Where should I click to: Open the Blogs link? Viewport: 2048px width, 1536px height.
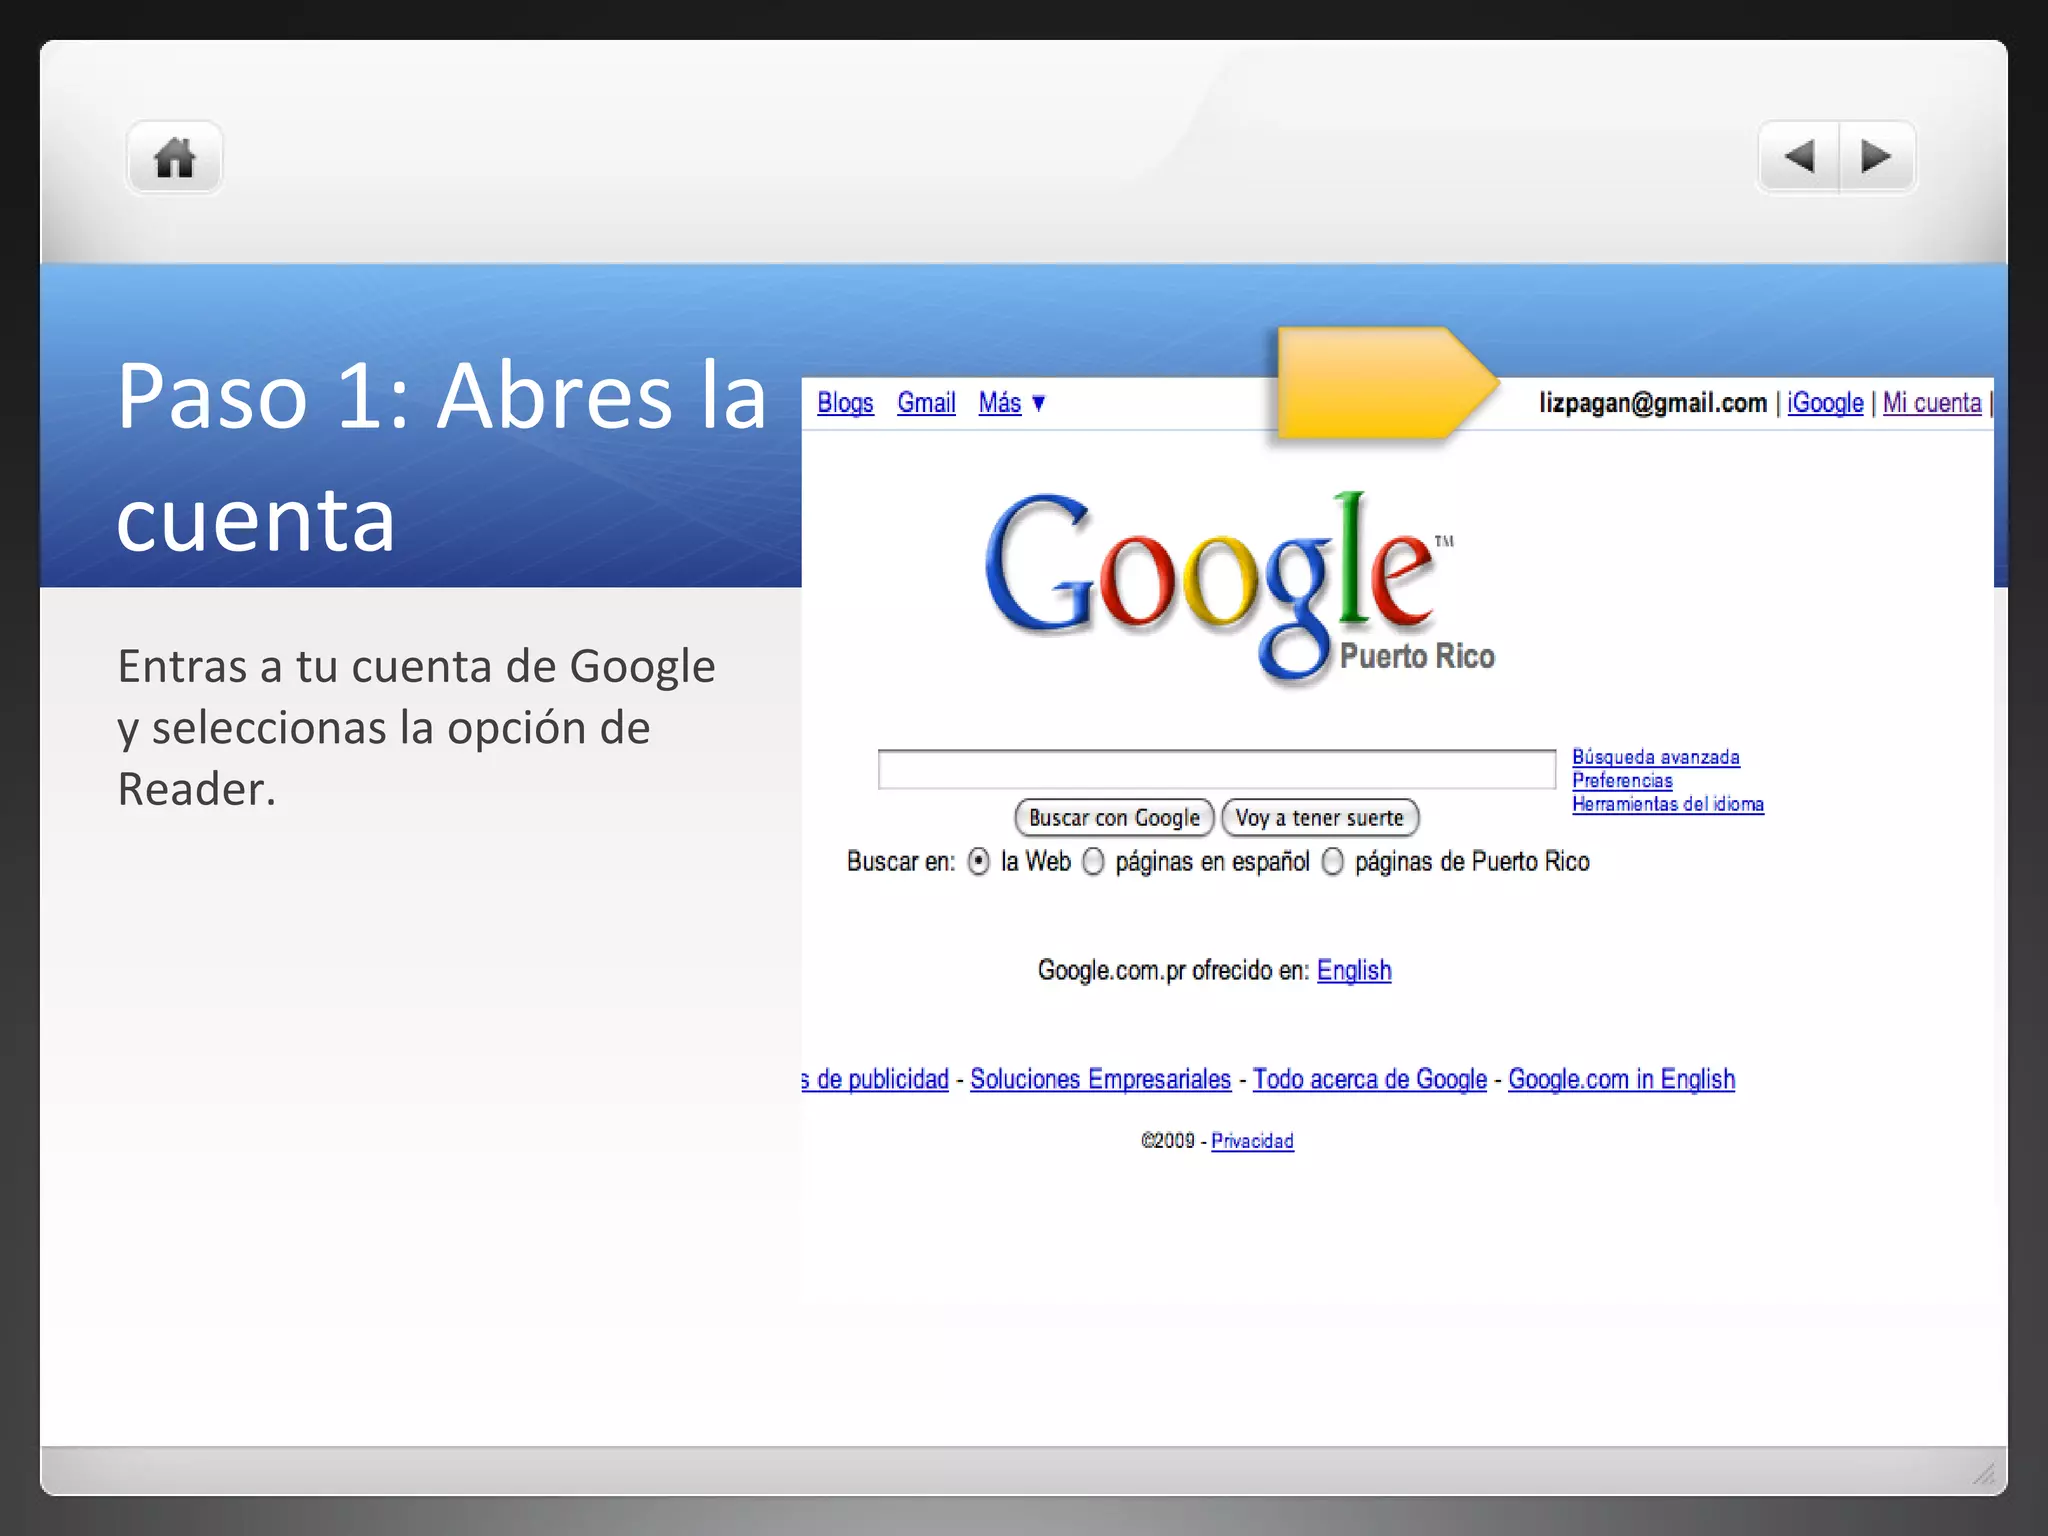(x=845, y=403)
